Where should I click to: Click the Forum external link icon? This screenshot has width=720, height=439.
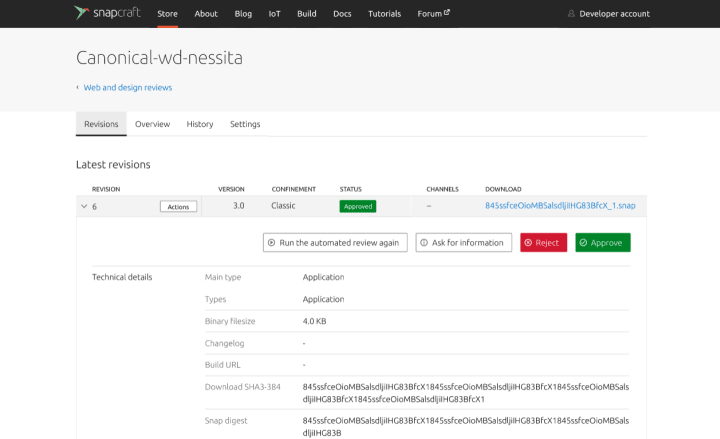447,12
